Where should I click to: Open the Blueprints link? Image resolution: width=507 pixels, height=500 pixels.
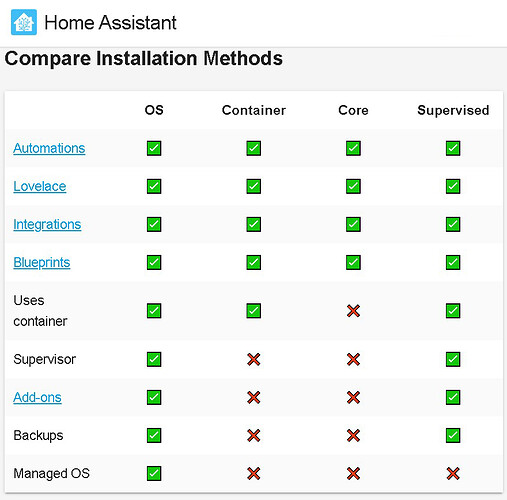pyautogui.click(x=42, y=262)
